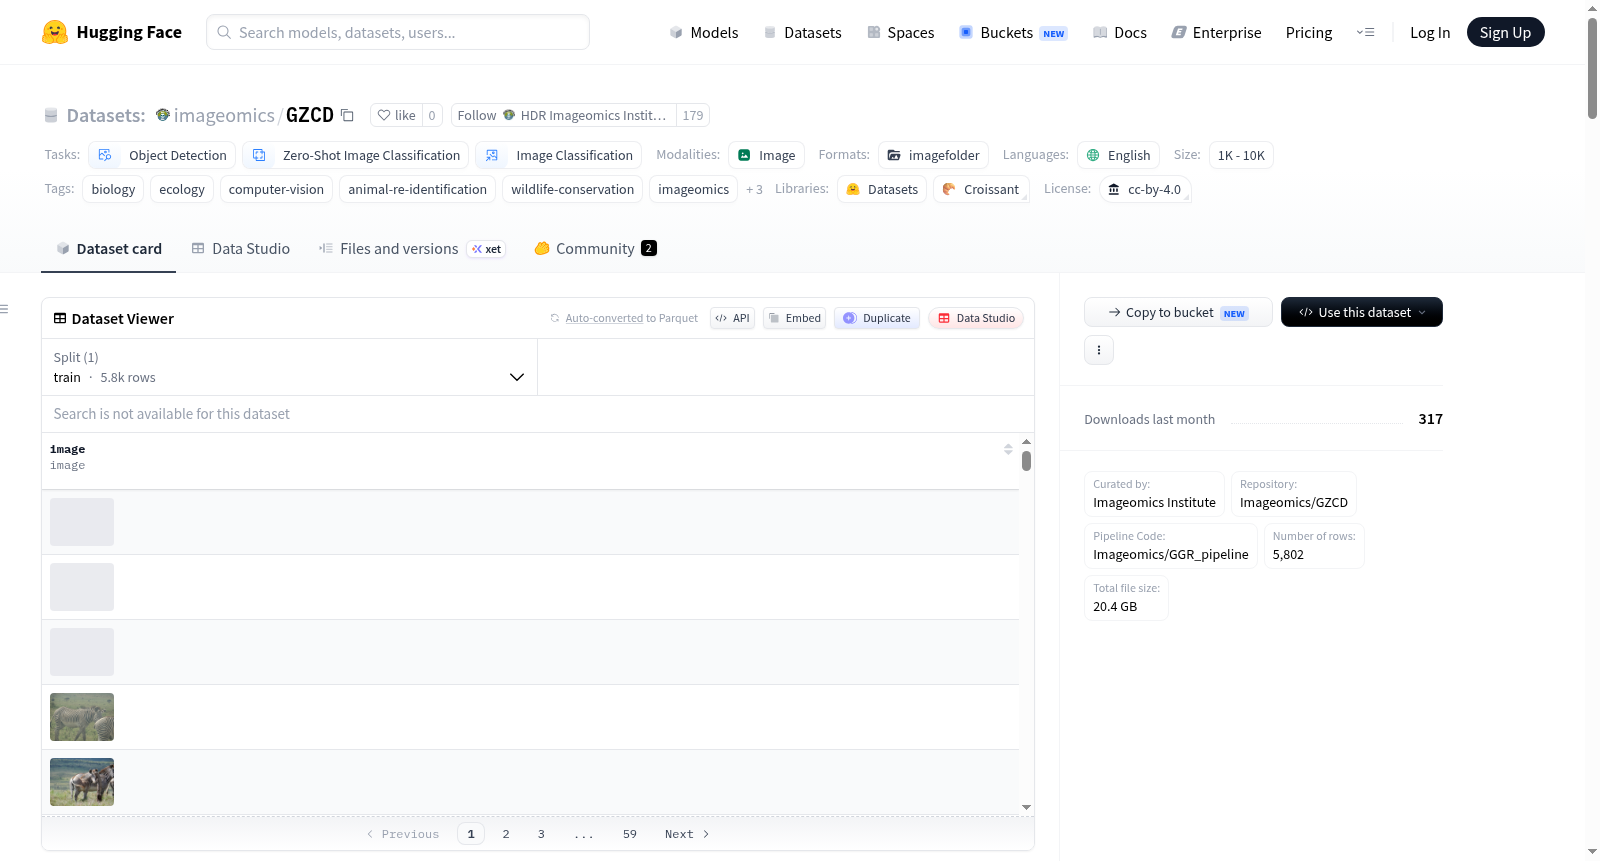Click the imagefolder format tag
Image resolution: width=1600 pixels, height=861 pixels.
933,155
